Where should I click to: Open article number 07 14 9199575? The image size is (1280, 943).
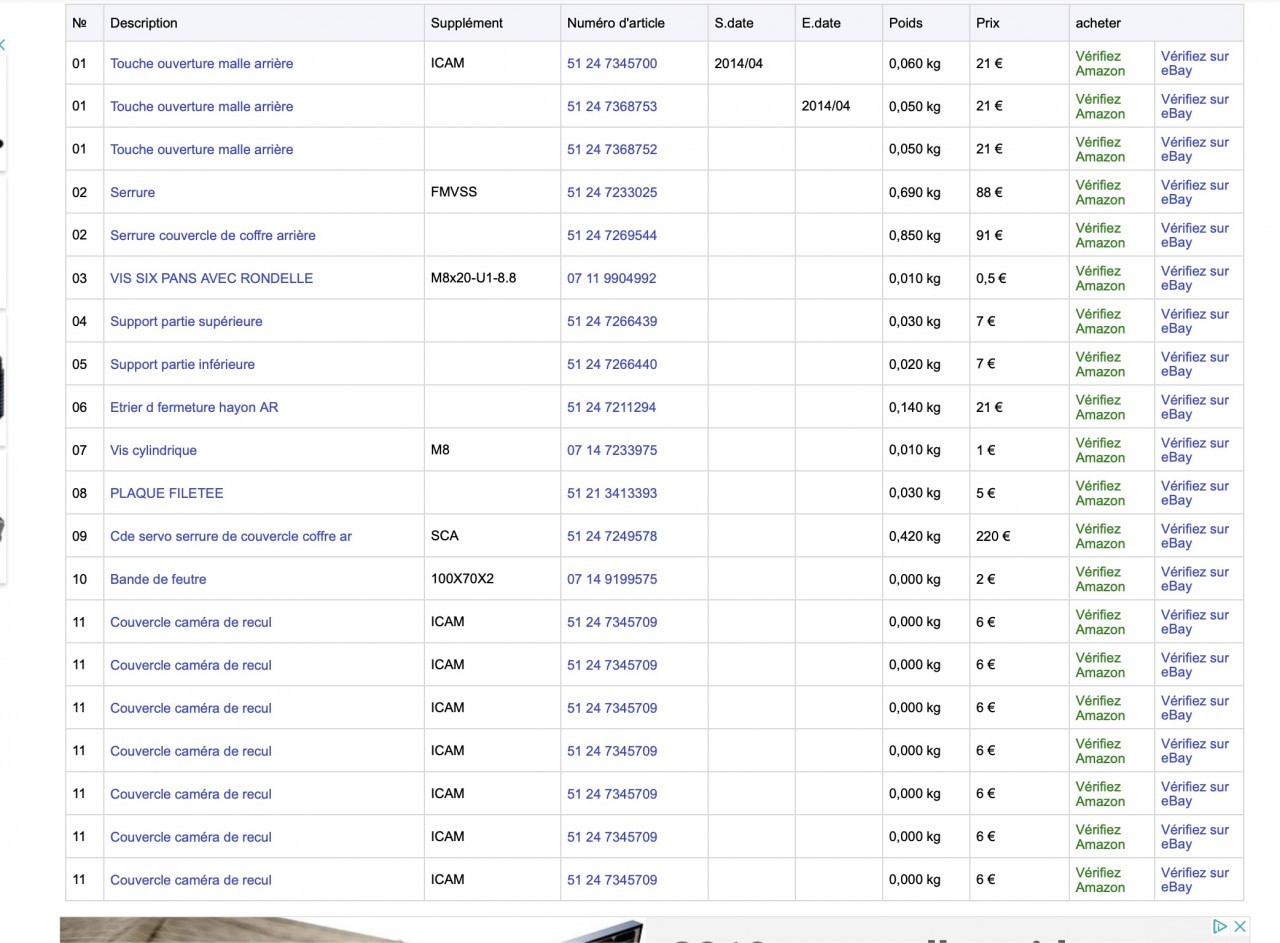coord(612,579)
